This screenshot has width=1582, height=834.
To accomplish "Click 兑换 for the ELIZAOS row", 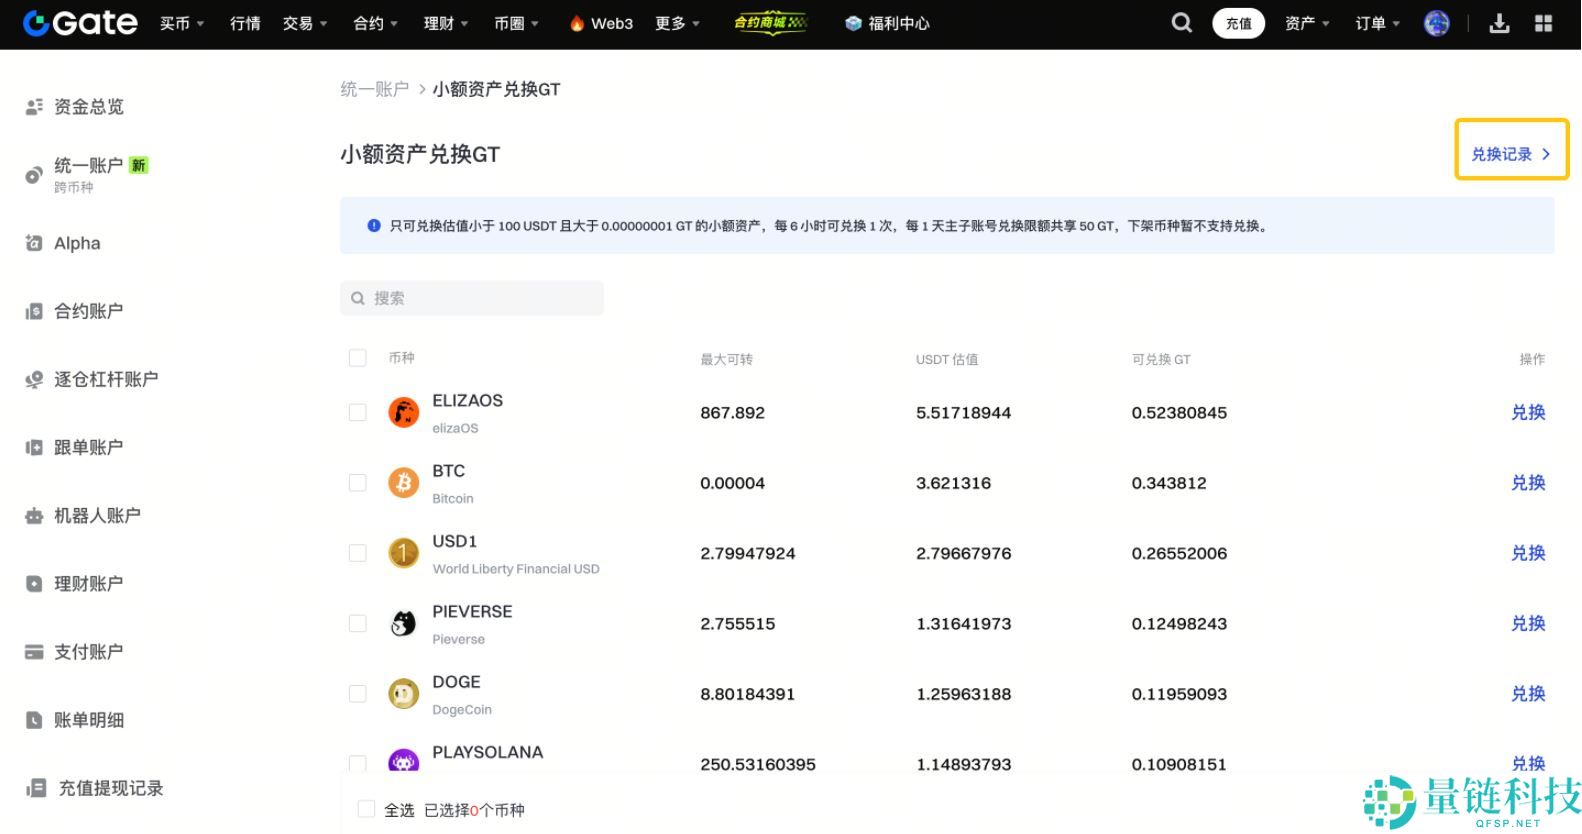I will click(1528, 412).
